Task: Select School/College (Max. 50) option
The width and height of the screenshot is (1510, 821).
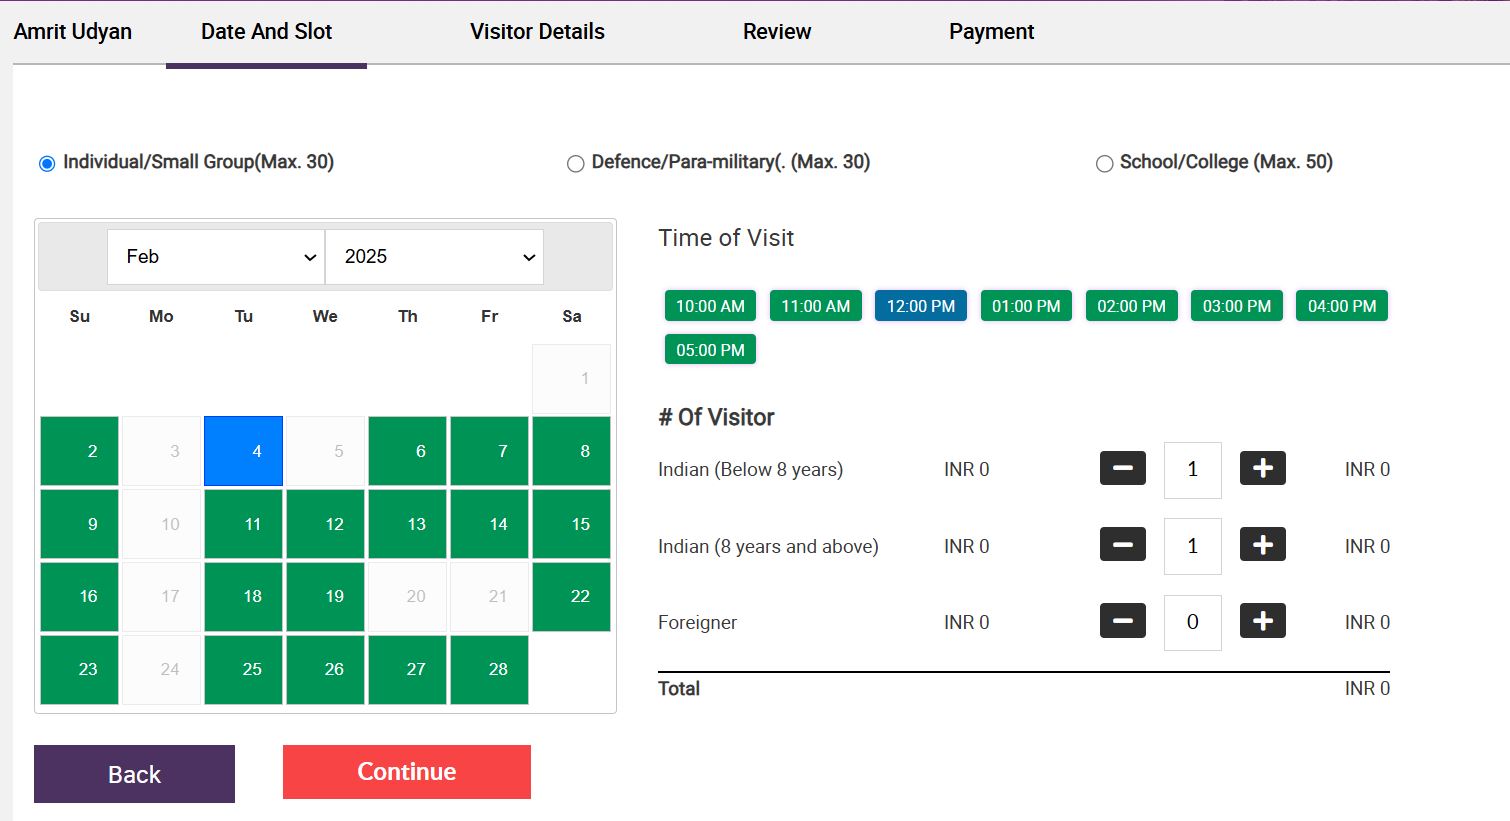Action: click(1104, 163)
